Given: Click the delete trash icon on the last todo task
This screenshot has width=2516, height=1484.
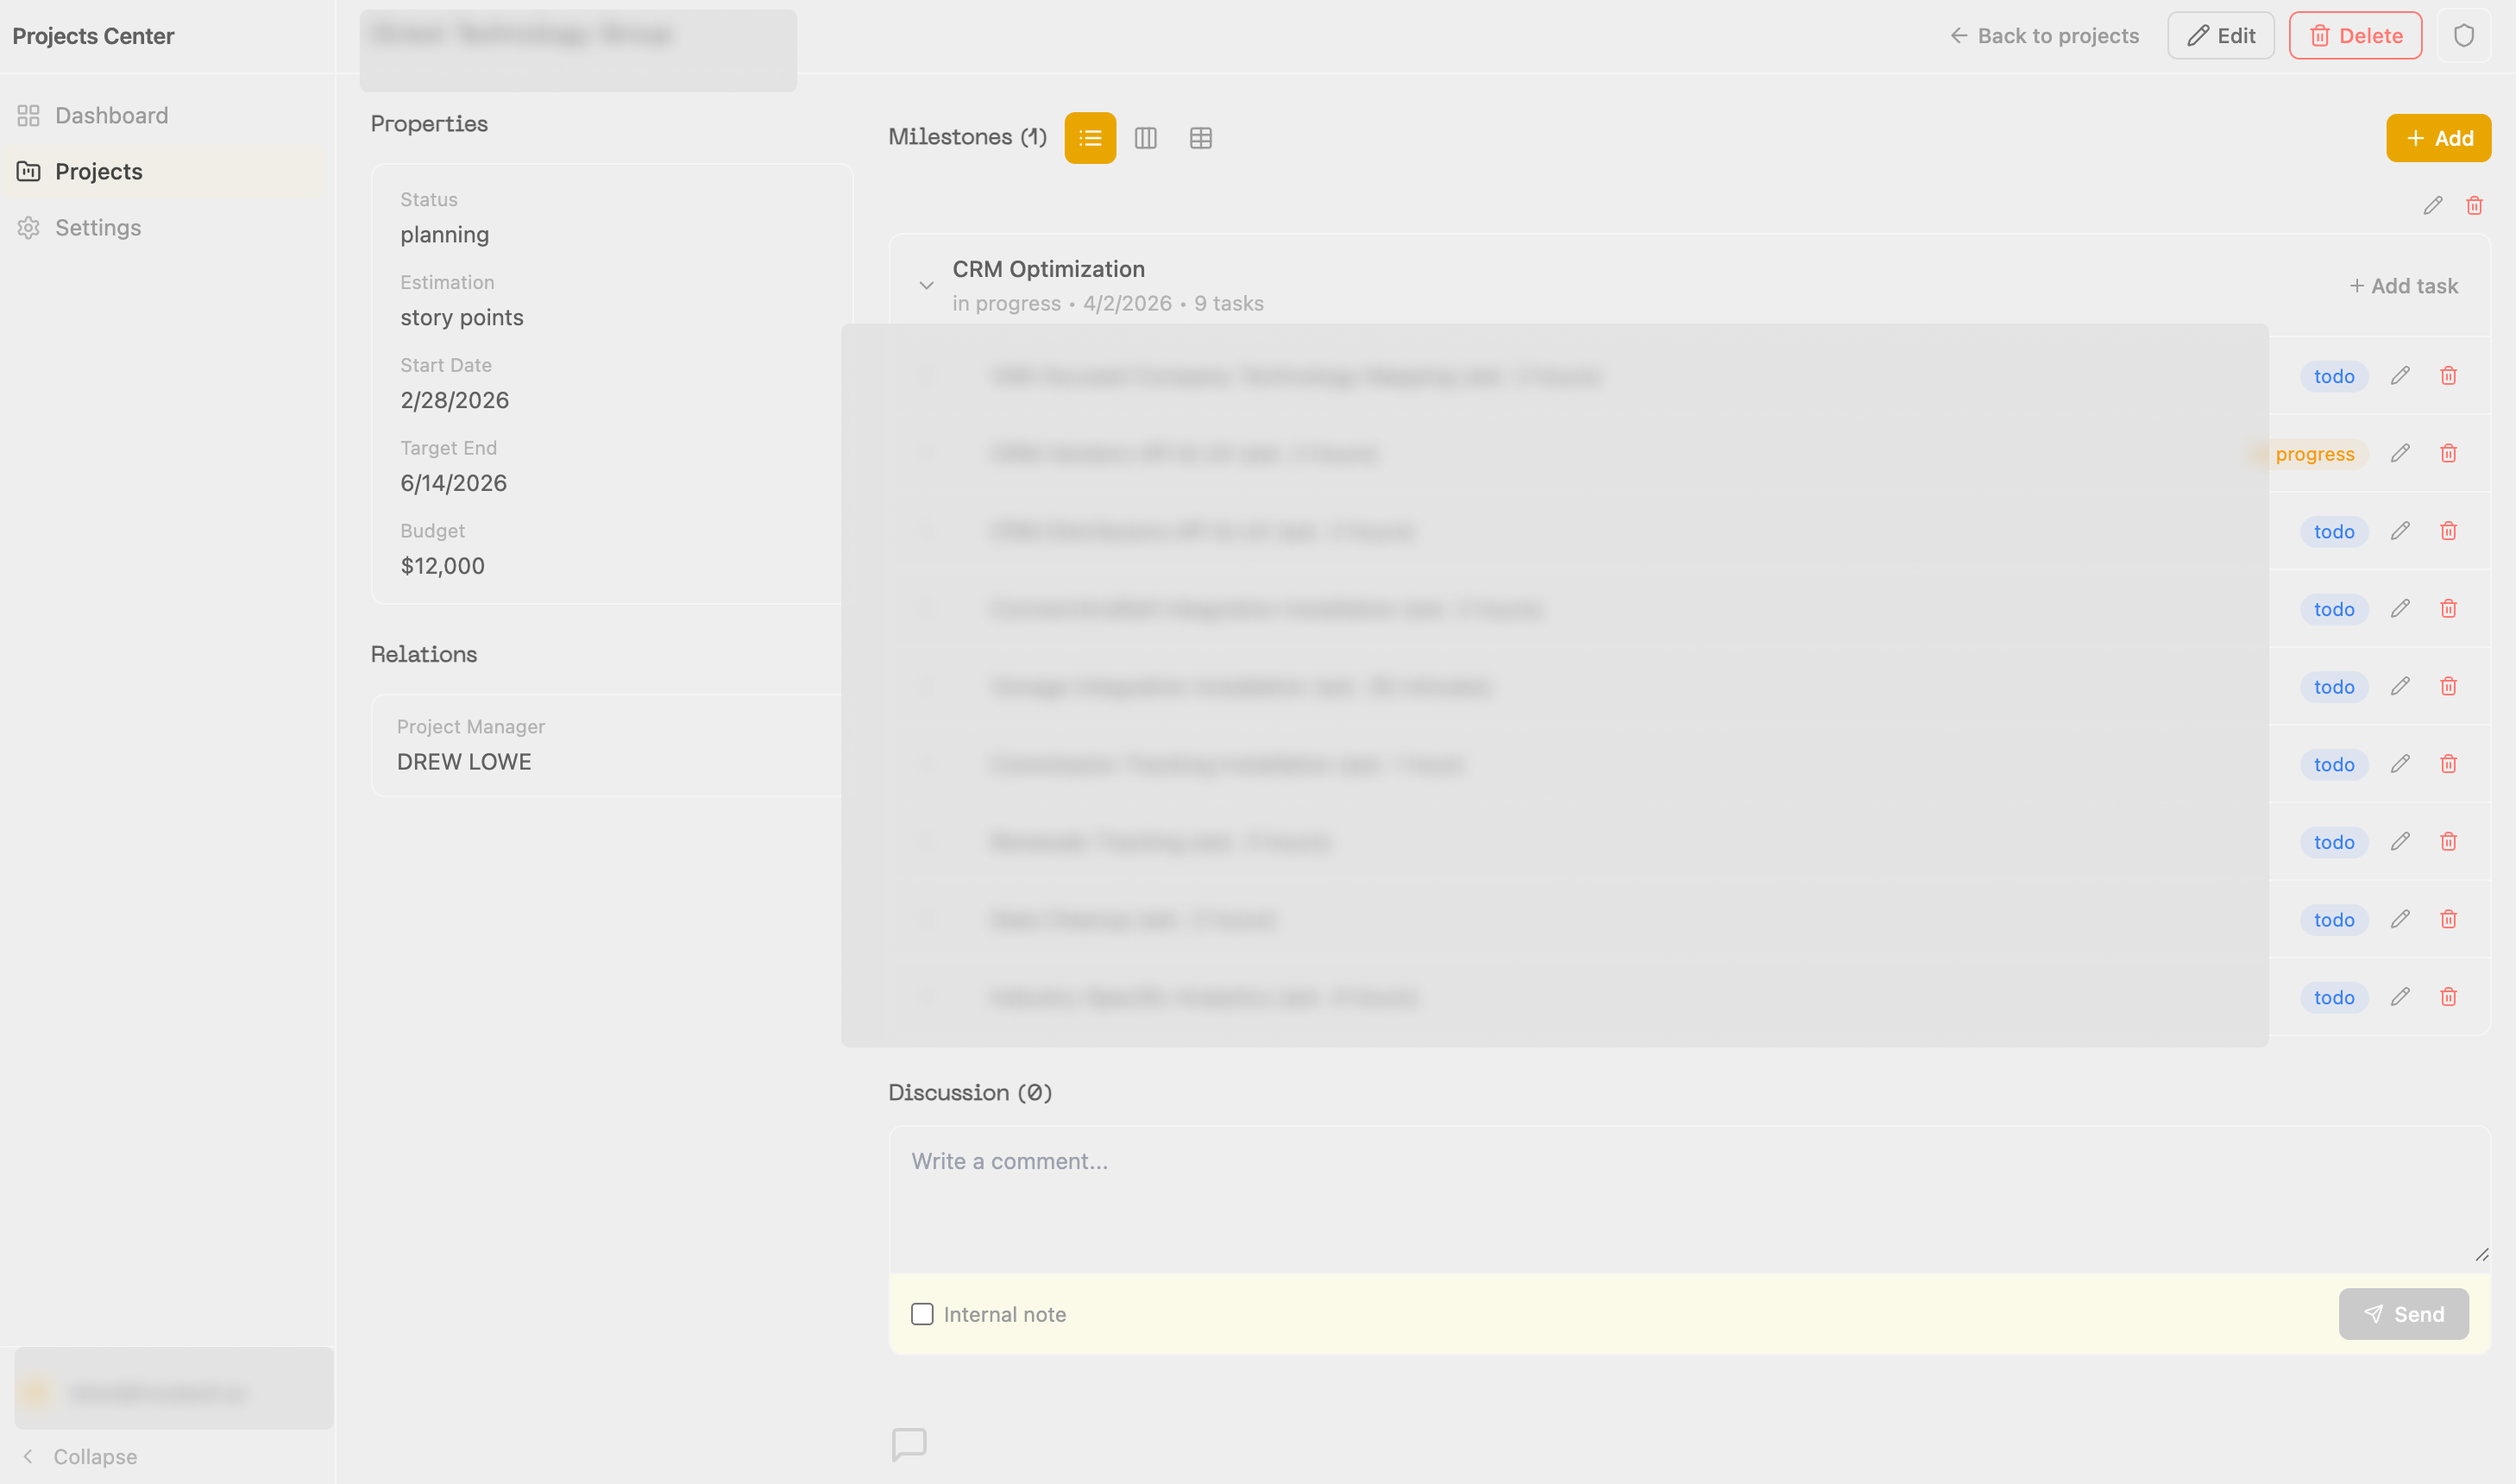Looking at the screenshot, I should click(x=2449, y=996).
